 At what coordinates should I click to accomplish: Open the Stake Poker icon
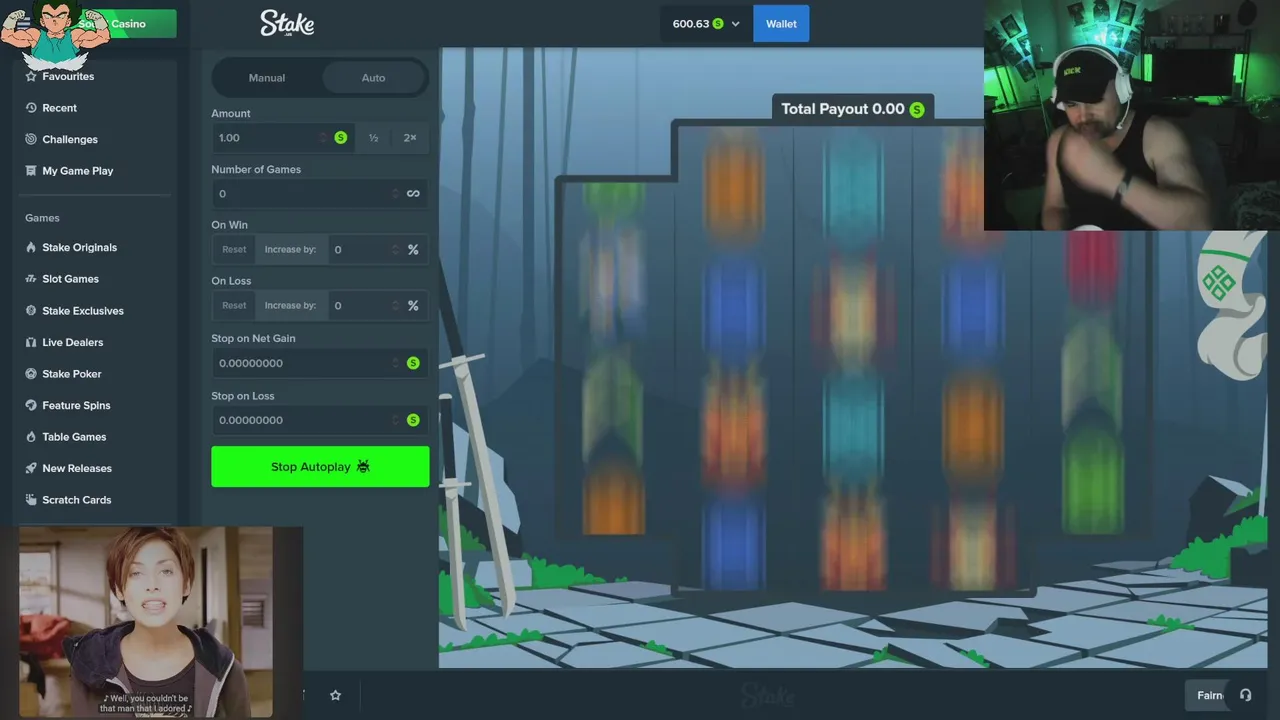tap(32, 374)
